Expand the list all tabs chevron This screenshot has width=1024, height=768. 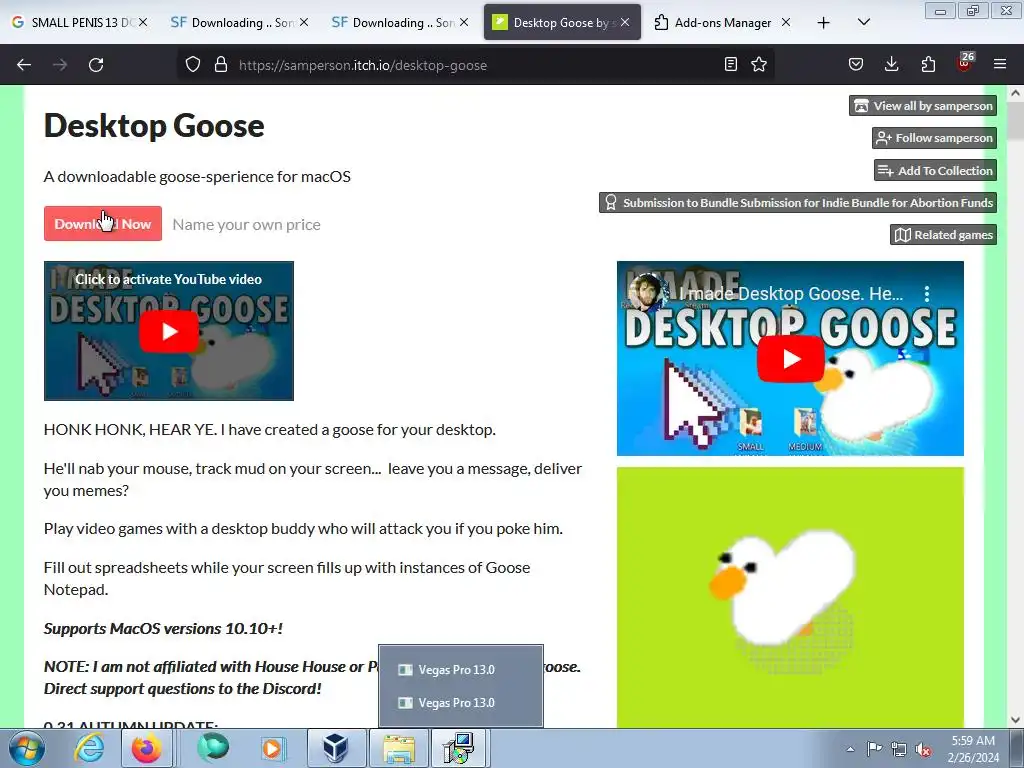coord(864,22)
